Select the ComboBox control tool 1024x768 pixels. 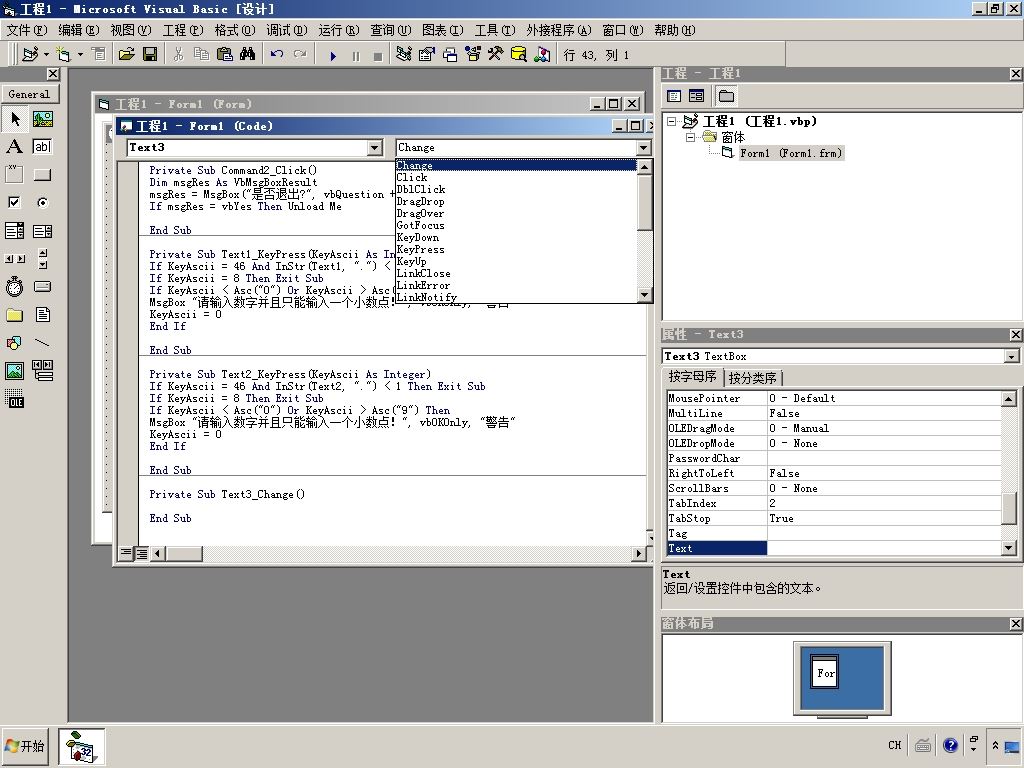pyautogui.click(x=14, y=231)
